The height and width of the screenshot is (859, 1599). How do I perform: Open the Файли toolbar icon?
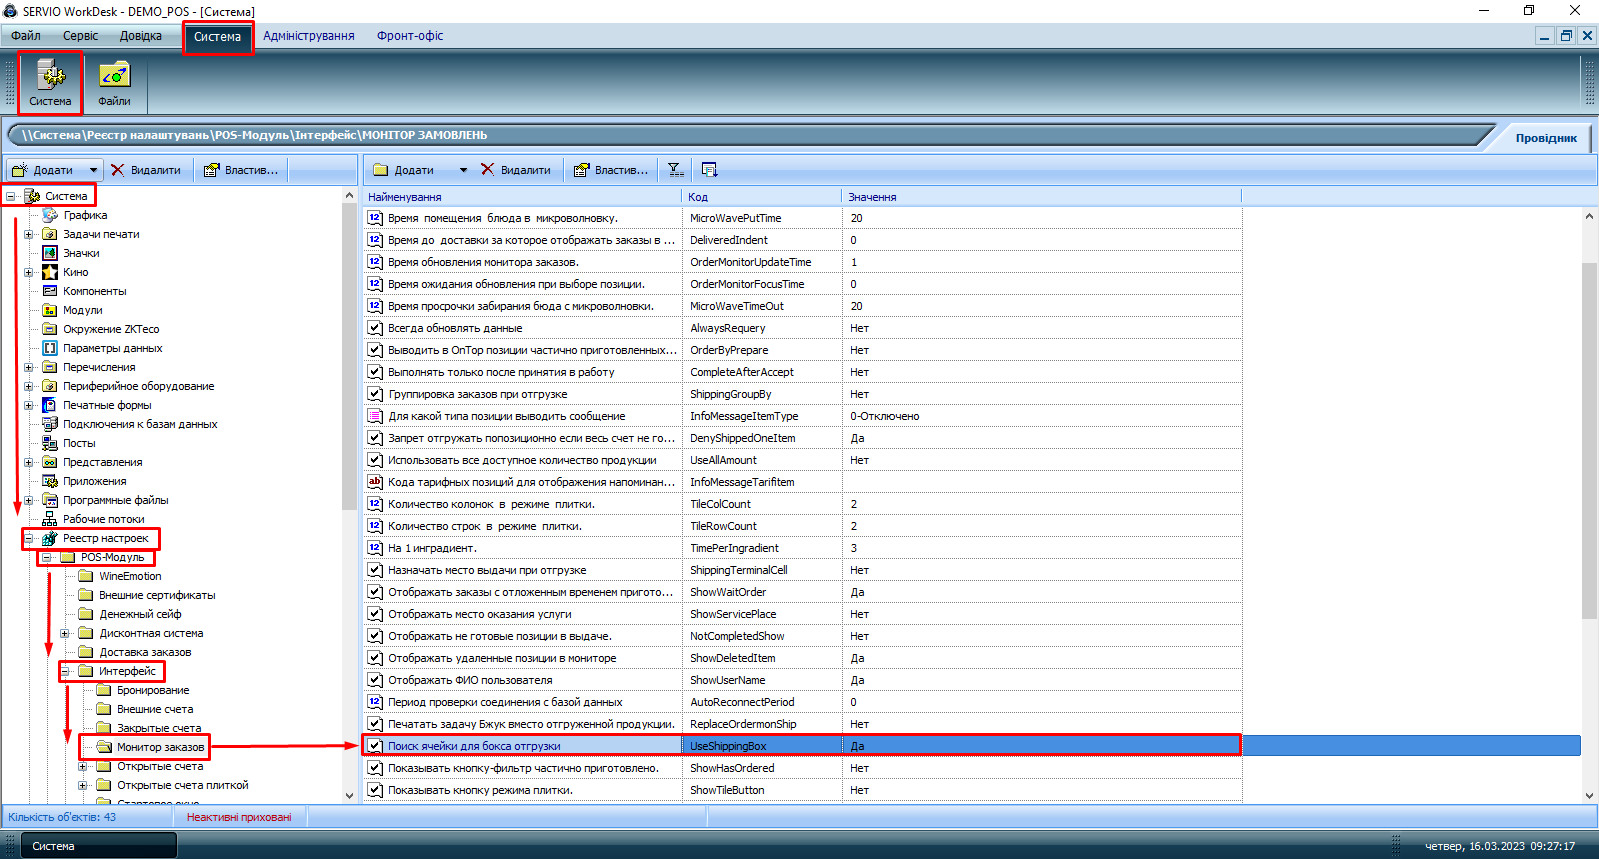coord(114,76)
